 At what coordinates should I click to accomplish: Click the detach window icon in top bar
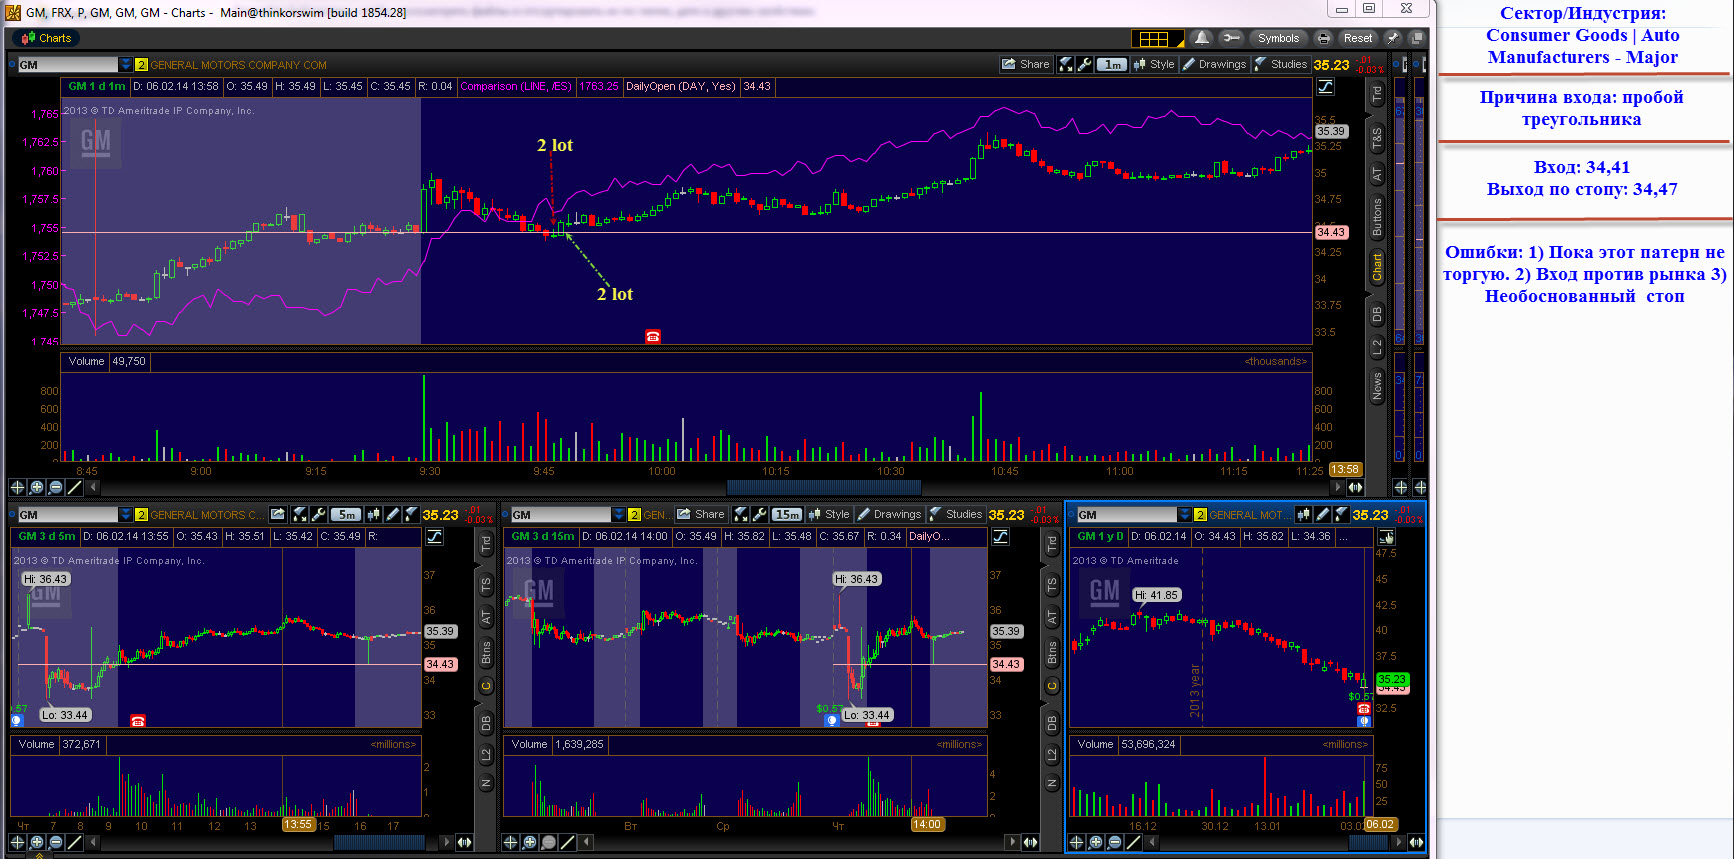pyautogui.click(x=1416, y=38)
